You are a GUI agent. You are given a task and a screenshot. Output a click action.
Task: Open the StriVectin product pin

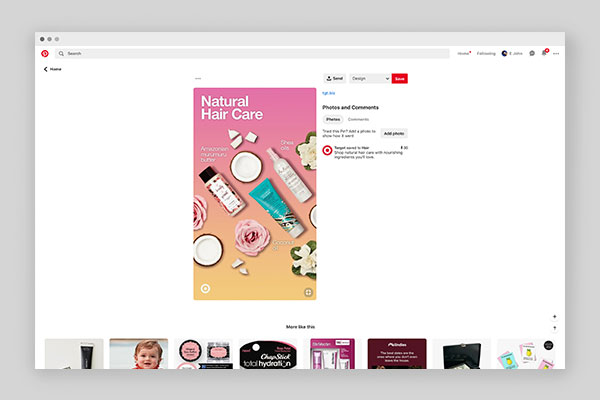tap(333, 354)
